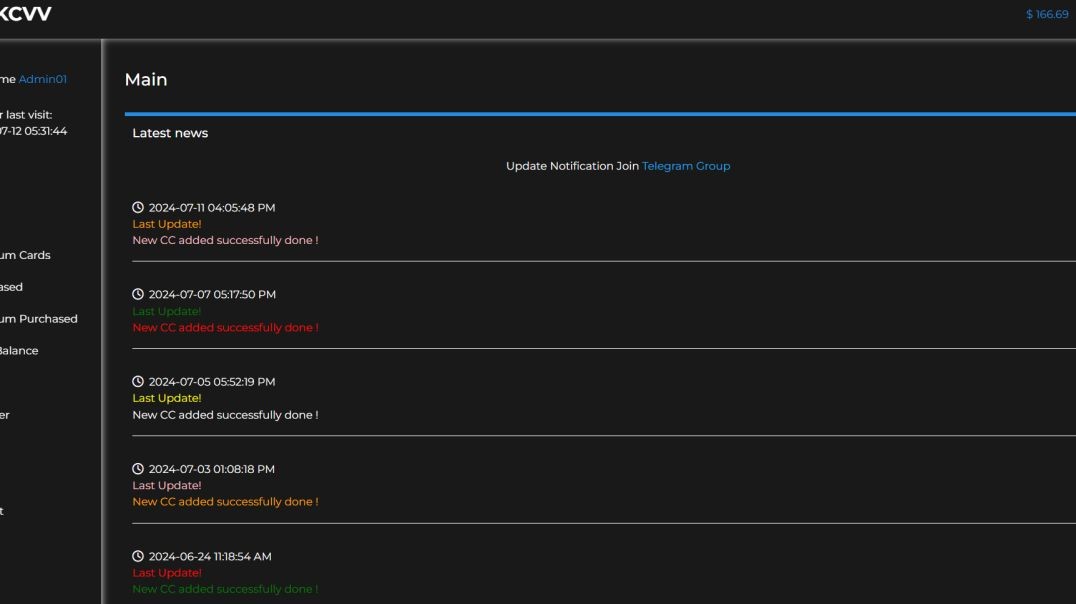The image size is (1076, 604).
Task: Open the Telegram Group link
Action: click(x=686, y=166)
